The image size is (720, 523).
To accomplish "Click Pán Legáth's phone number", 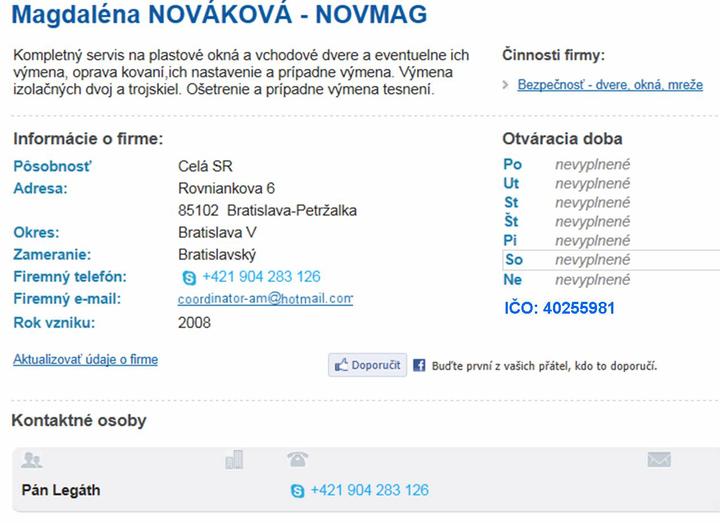I will pyautogui.click(x=369, y=491).
